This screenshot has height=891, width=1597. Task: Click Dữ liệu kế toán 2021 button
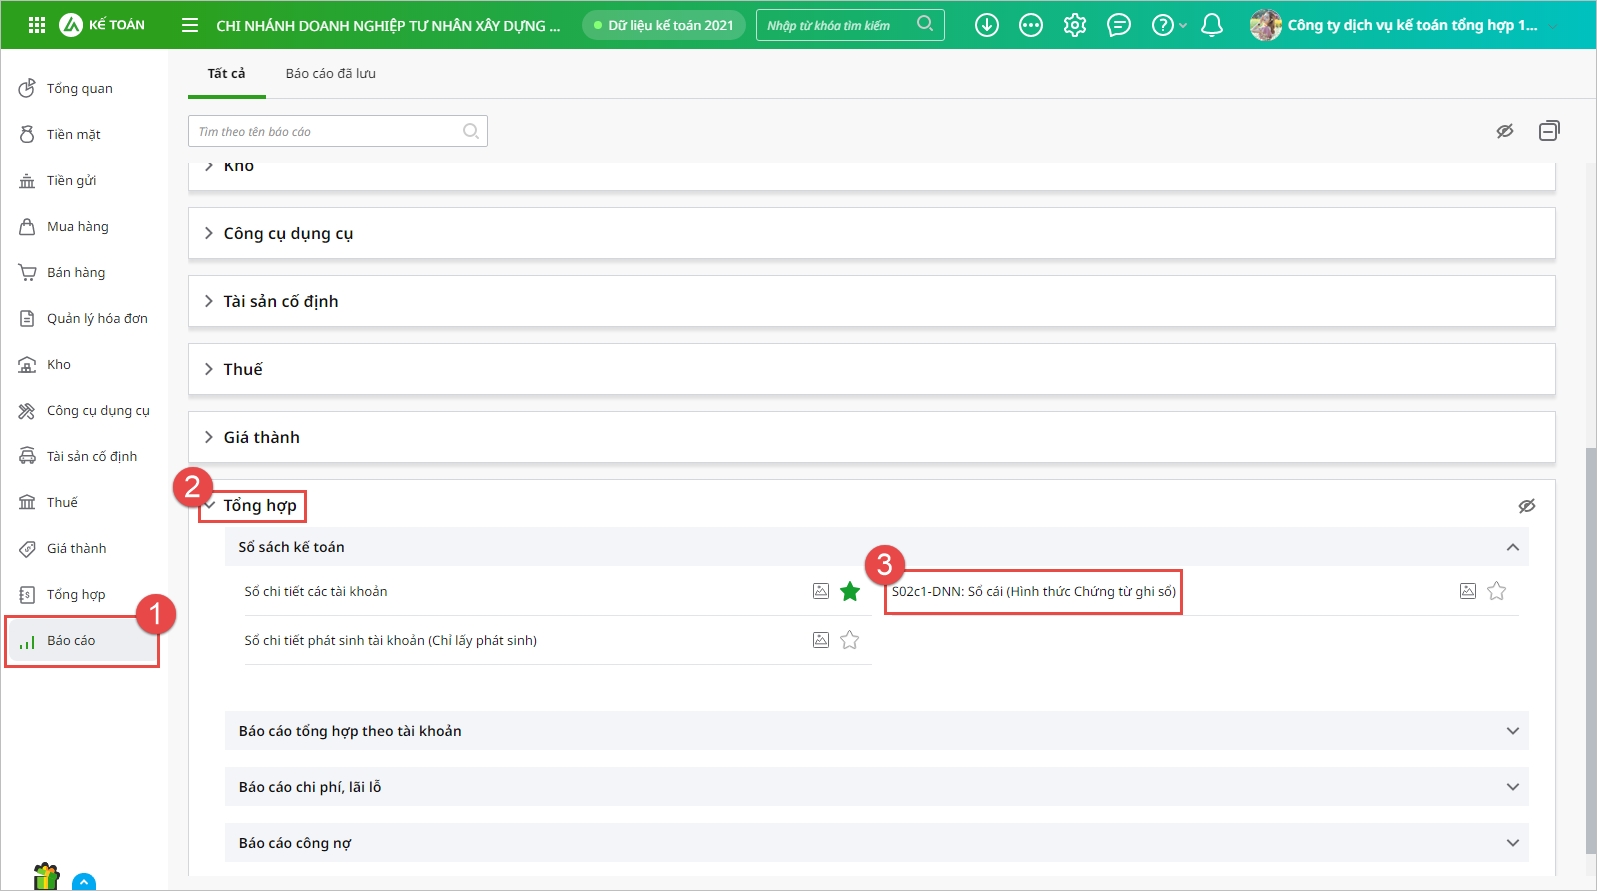(664, 25)
